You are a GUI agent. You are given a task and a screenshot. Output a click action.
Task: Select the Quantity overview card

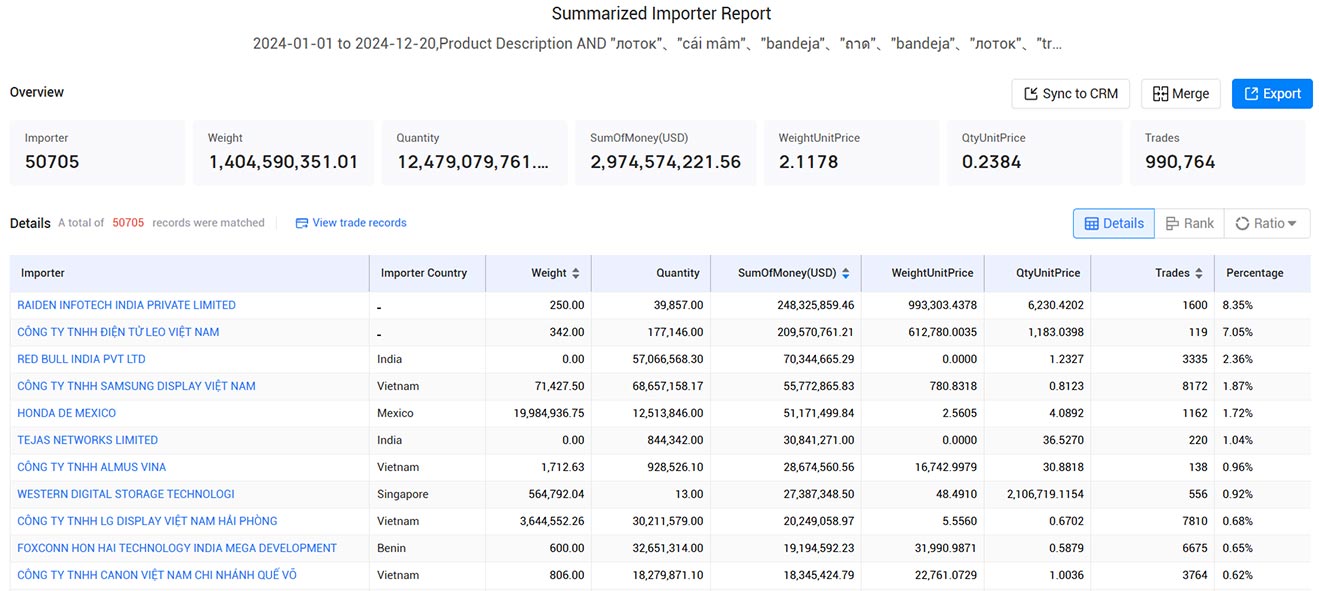[x=474, y=152]
